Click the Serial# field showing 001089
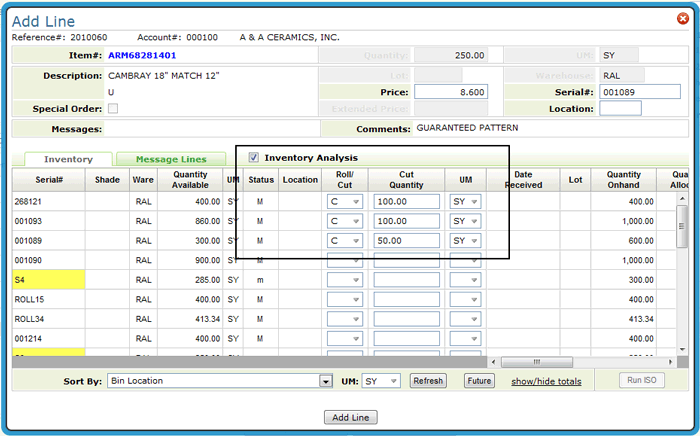 click(640, 92)
